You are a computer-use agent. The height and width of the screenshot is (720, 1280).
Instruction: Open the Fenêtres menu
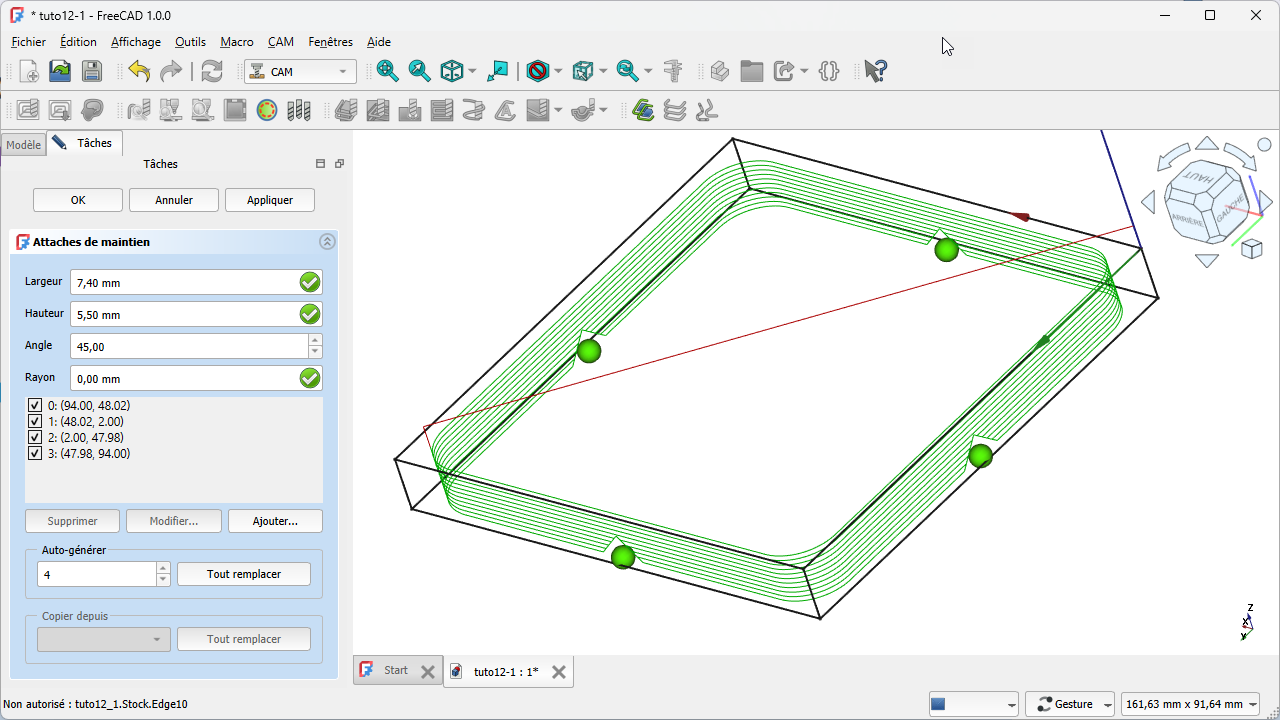click(x=330, y=42)
